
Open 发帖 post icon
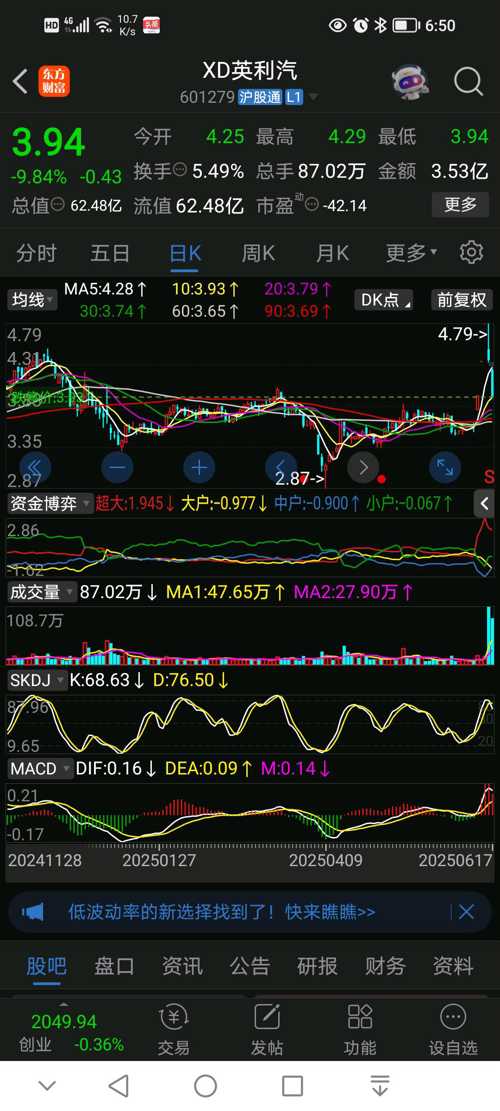pos(266,1029)
